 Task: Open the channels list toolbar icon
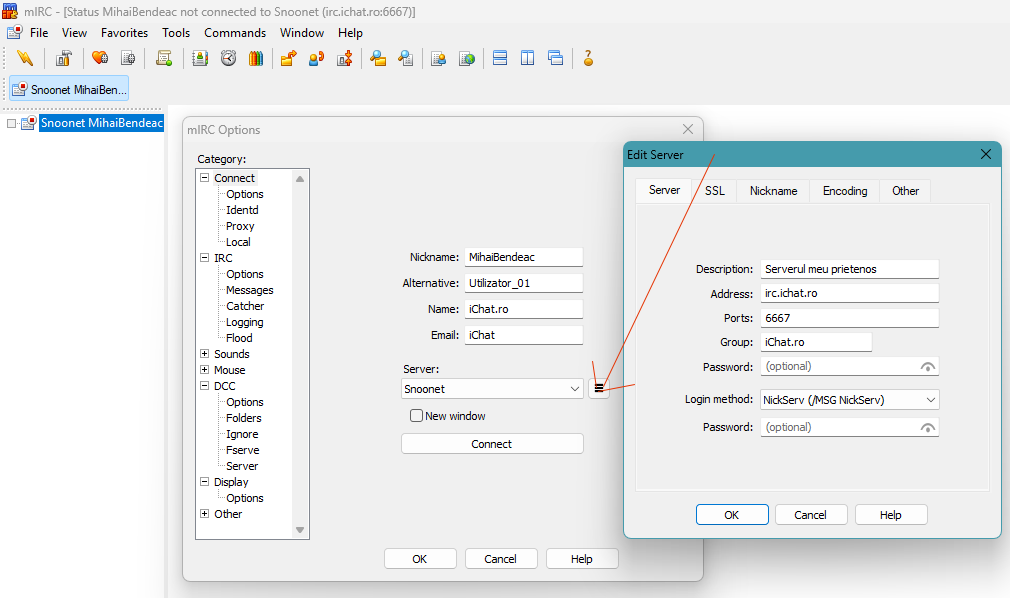click(x=128, y=58)
